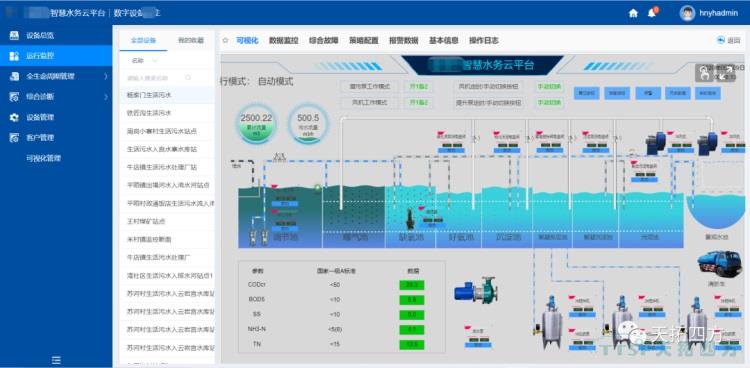The width and height of the screenshot is (750, 368).
Task: Click the hnyhadmin username
Action: click(x=719, y=13)
